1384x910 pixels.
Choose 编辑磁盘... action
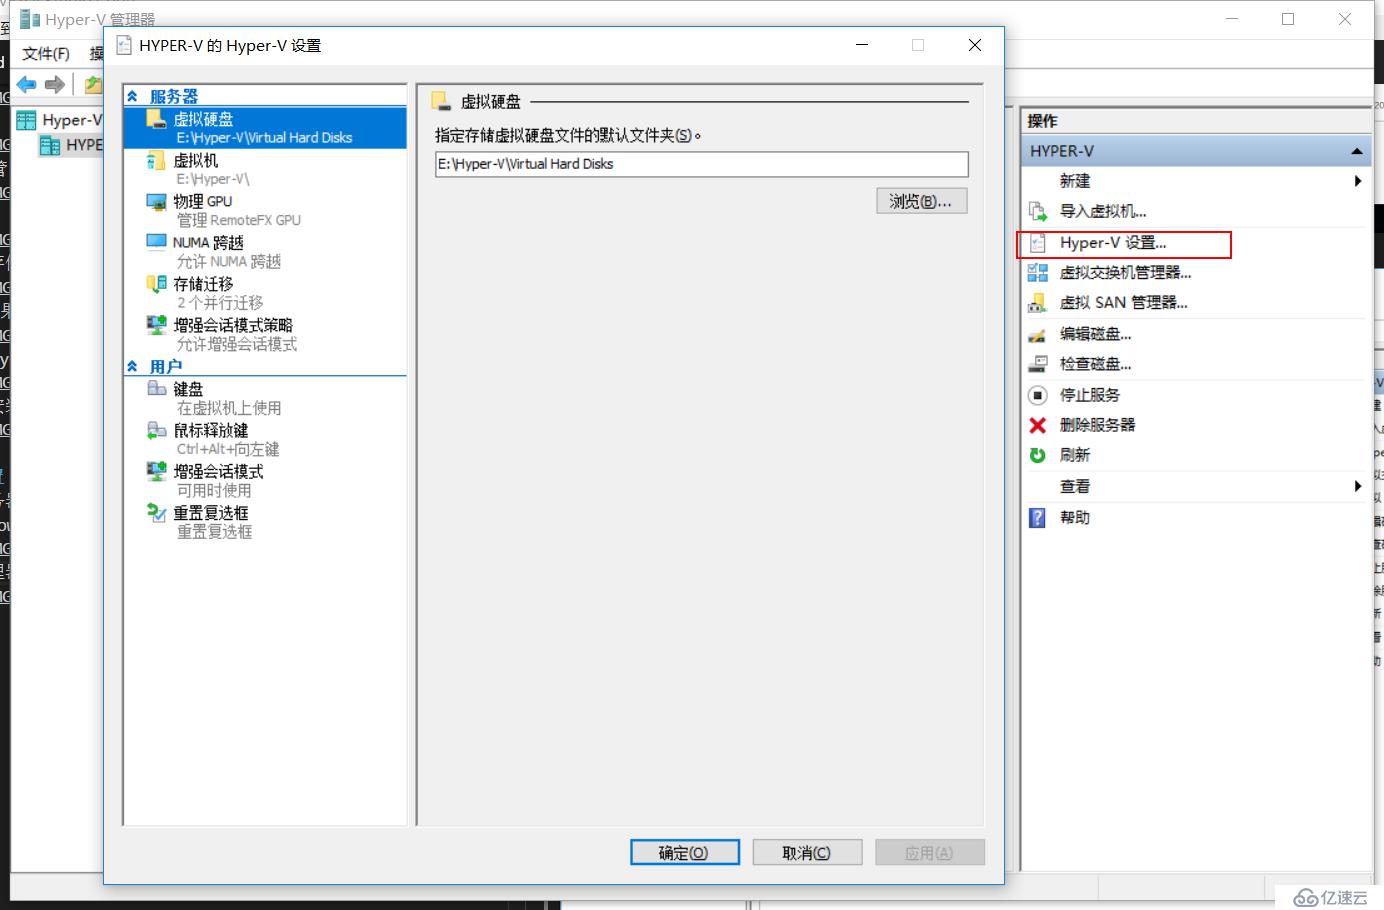(x=1095, y=334)
